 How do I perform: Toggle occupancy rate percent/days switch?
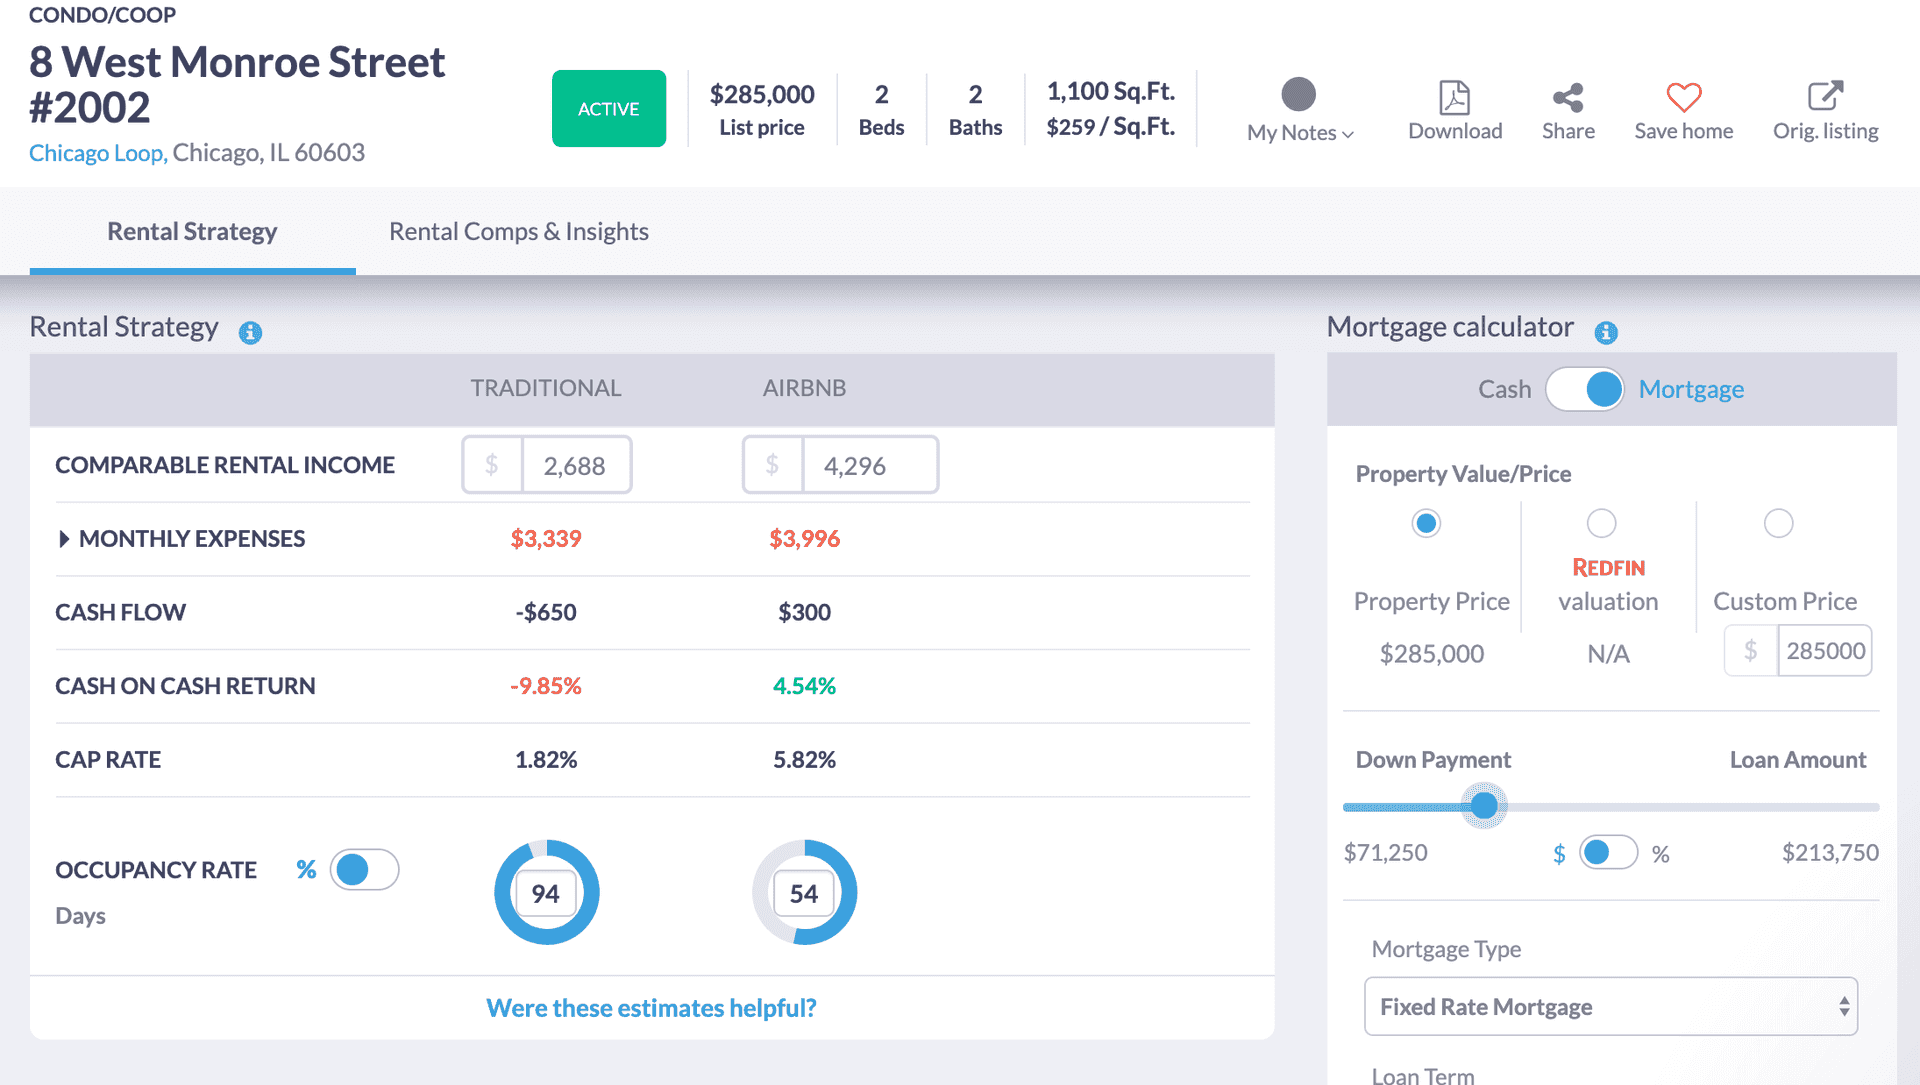pos(364,870)
